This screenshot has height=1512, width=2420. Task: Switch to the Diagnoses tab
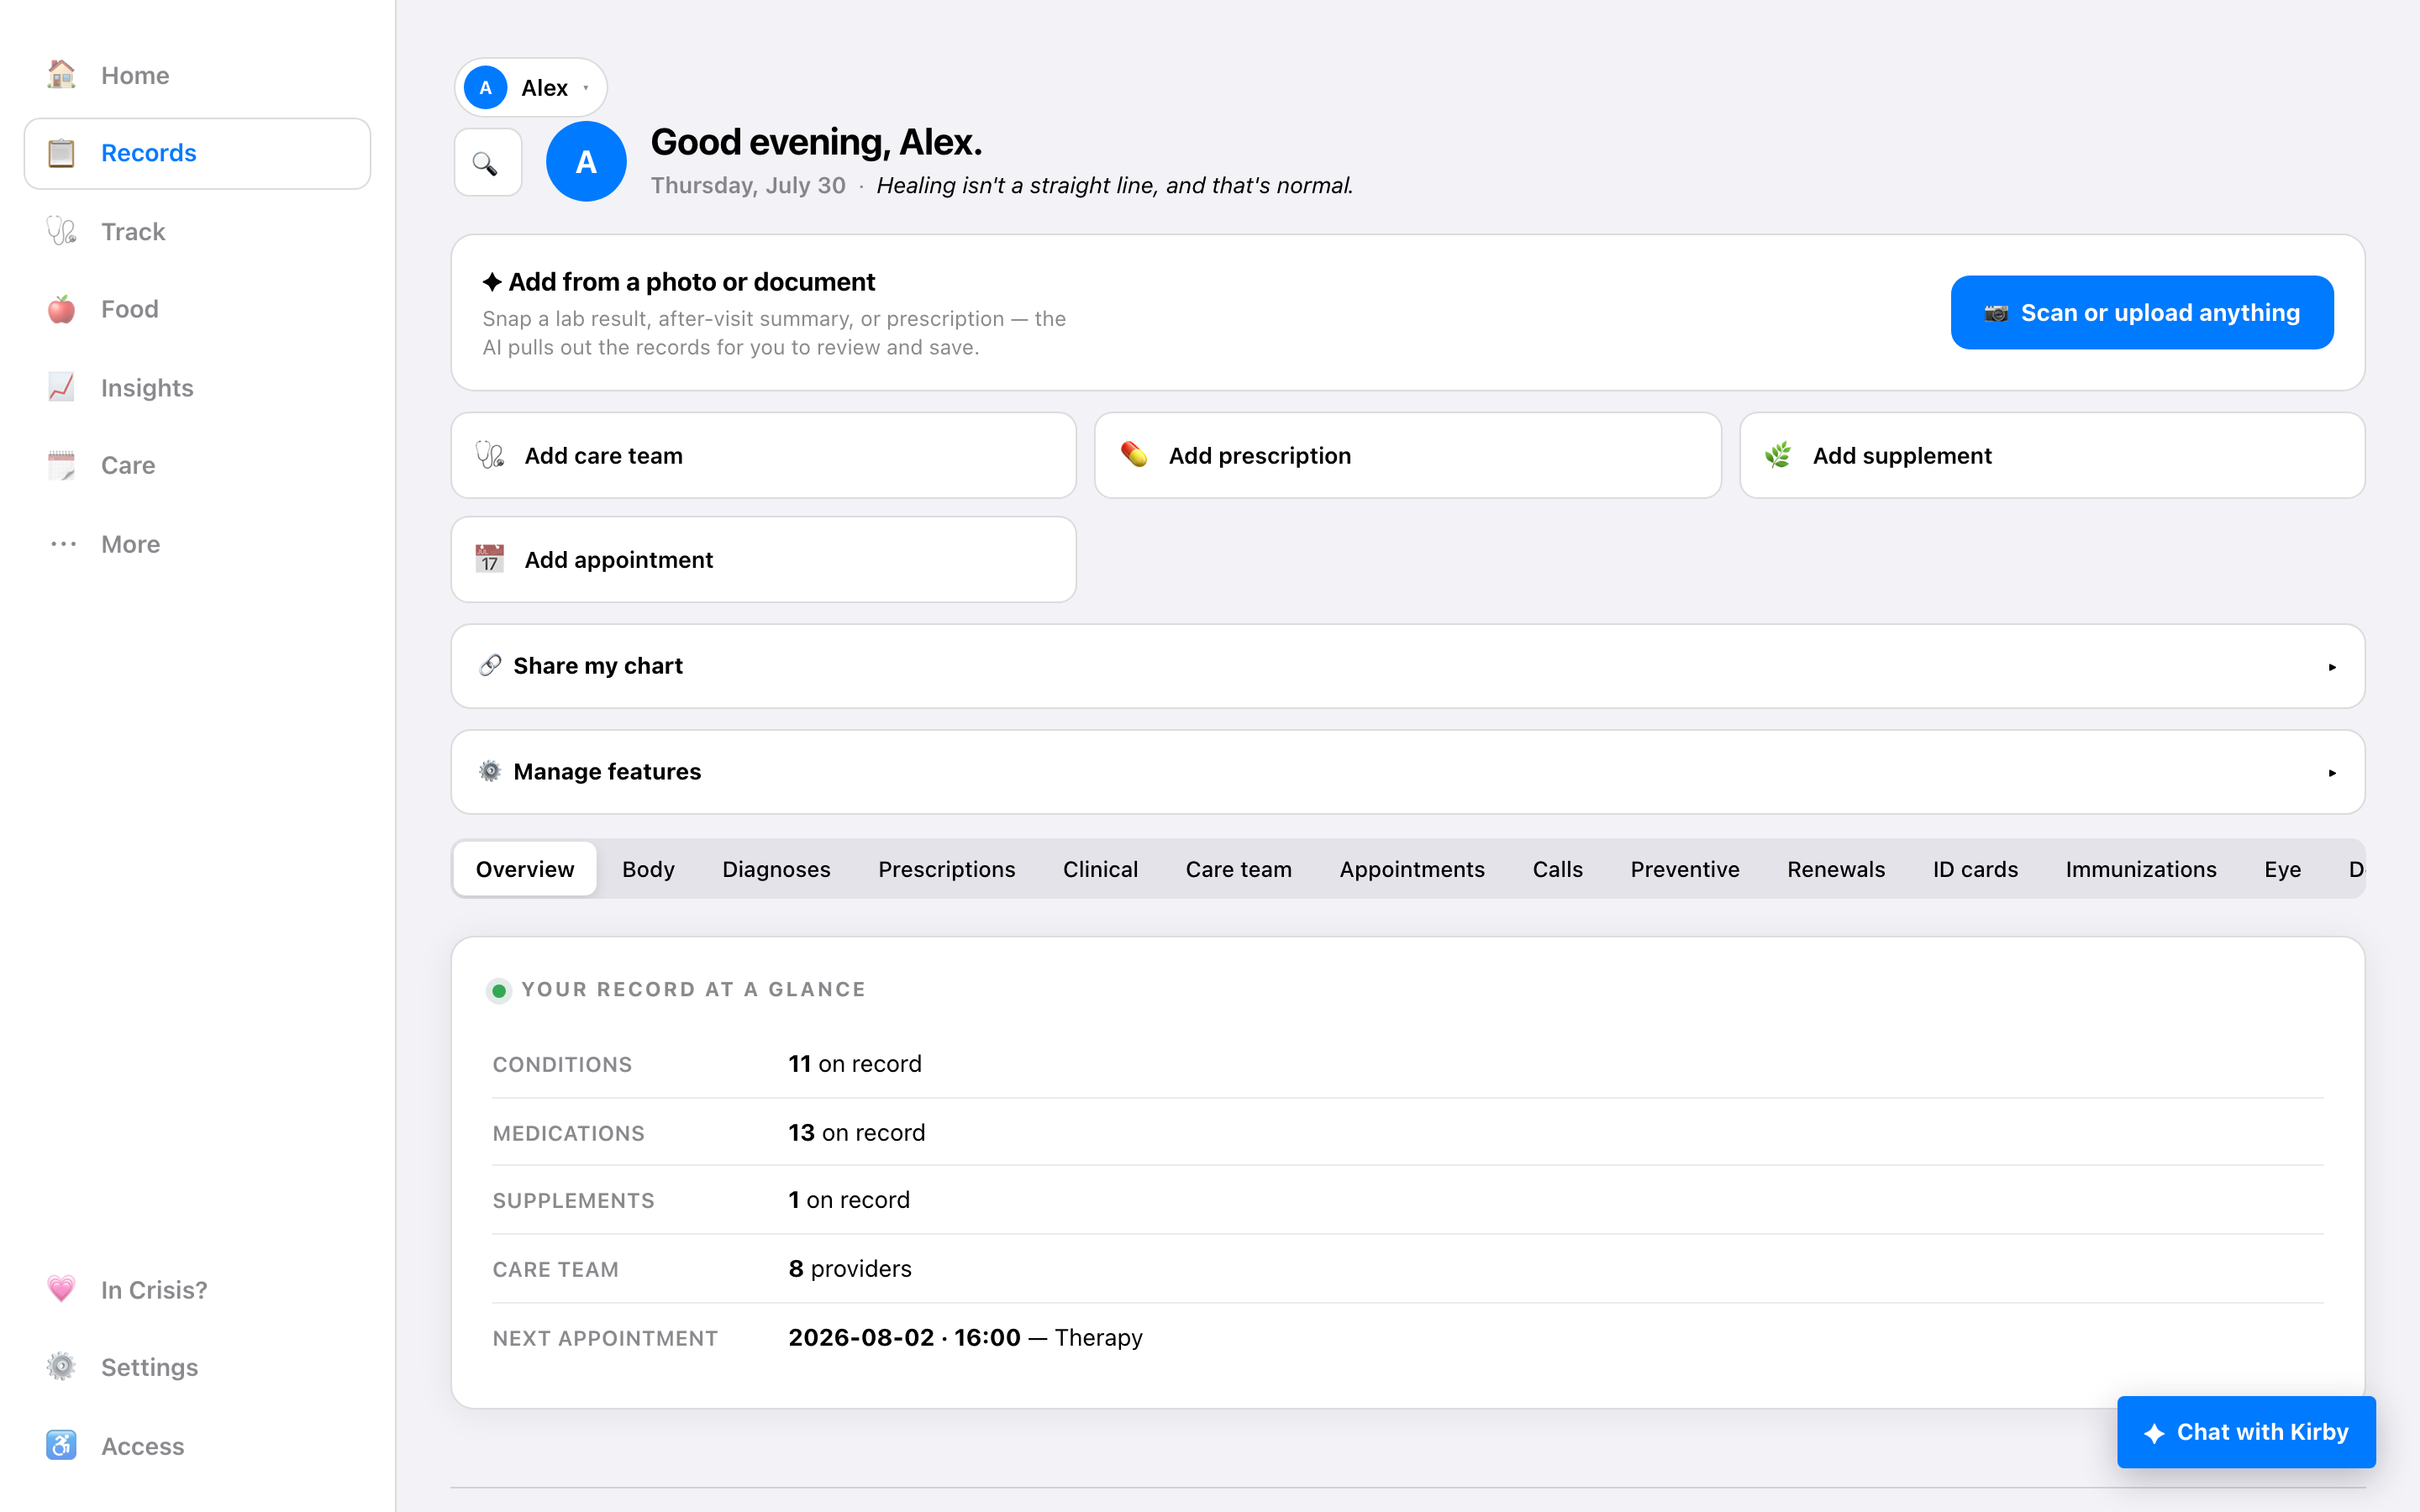click(x=776, y=869)
